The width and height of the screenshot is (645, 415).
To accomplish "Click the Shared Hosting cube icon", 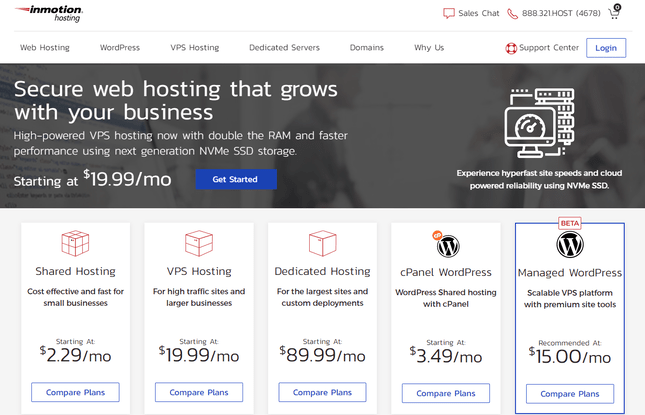I will tap(75, 243).
